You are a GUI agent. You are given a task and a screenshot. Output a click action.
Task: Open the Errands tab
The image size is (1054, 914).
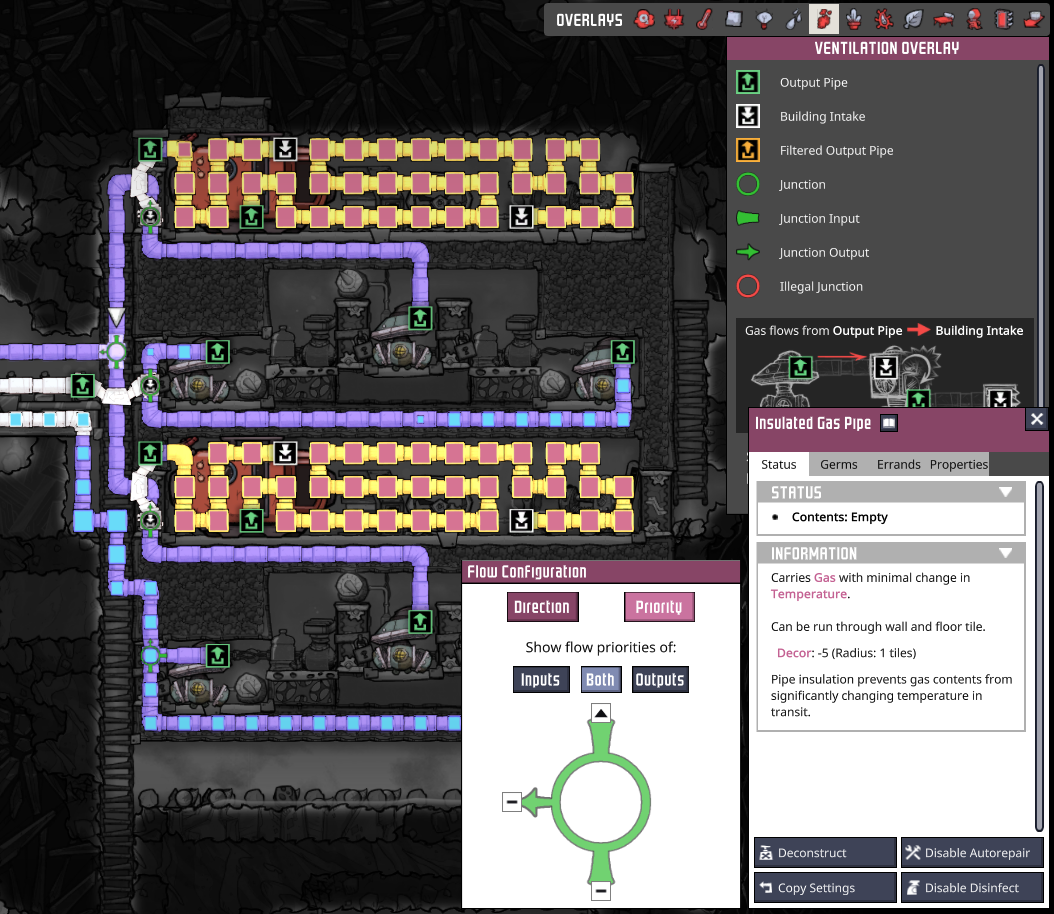point(898,464)
